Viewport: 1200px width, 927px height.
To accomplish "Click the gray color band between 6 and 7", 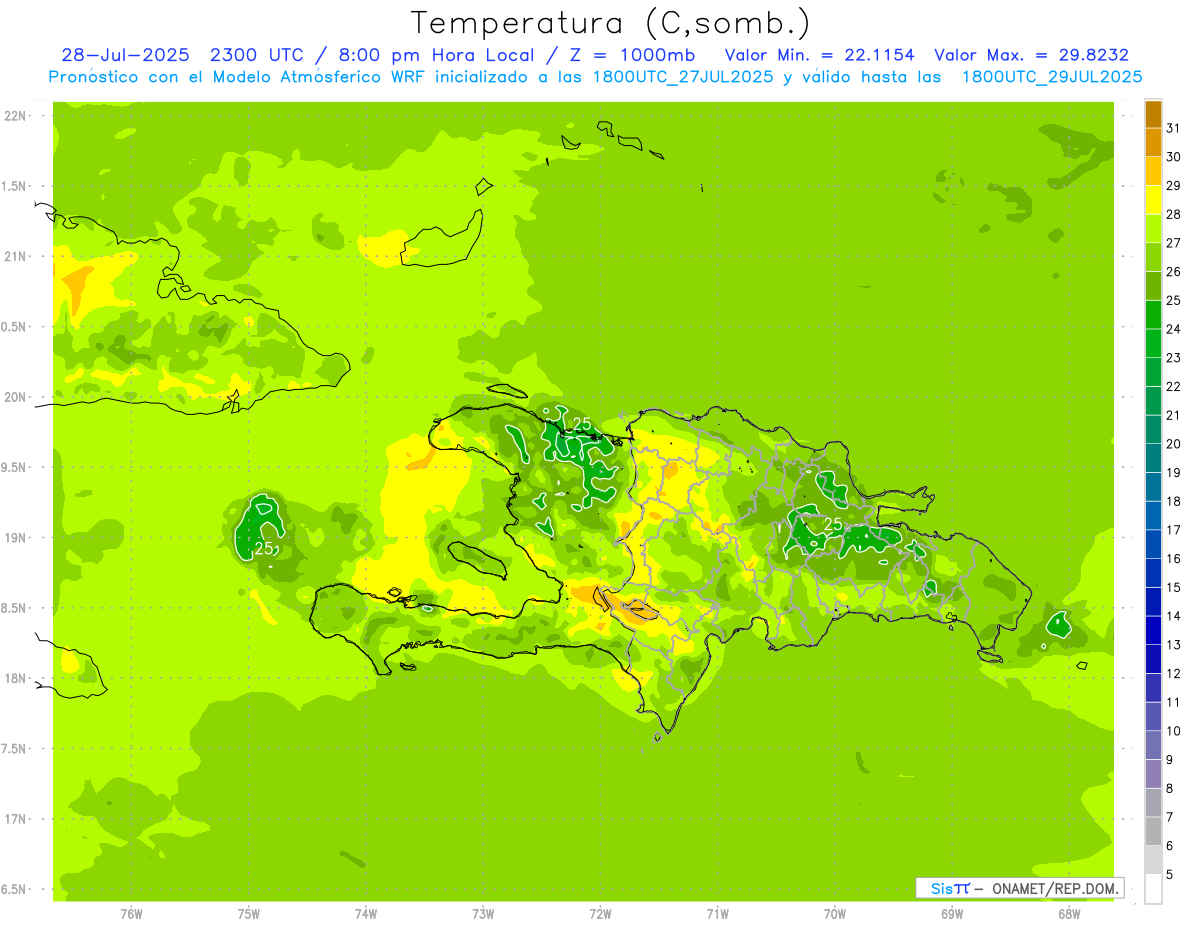I will (1153, 831).
